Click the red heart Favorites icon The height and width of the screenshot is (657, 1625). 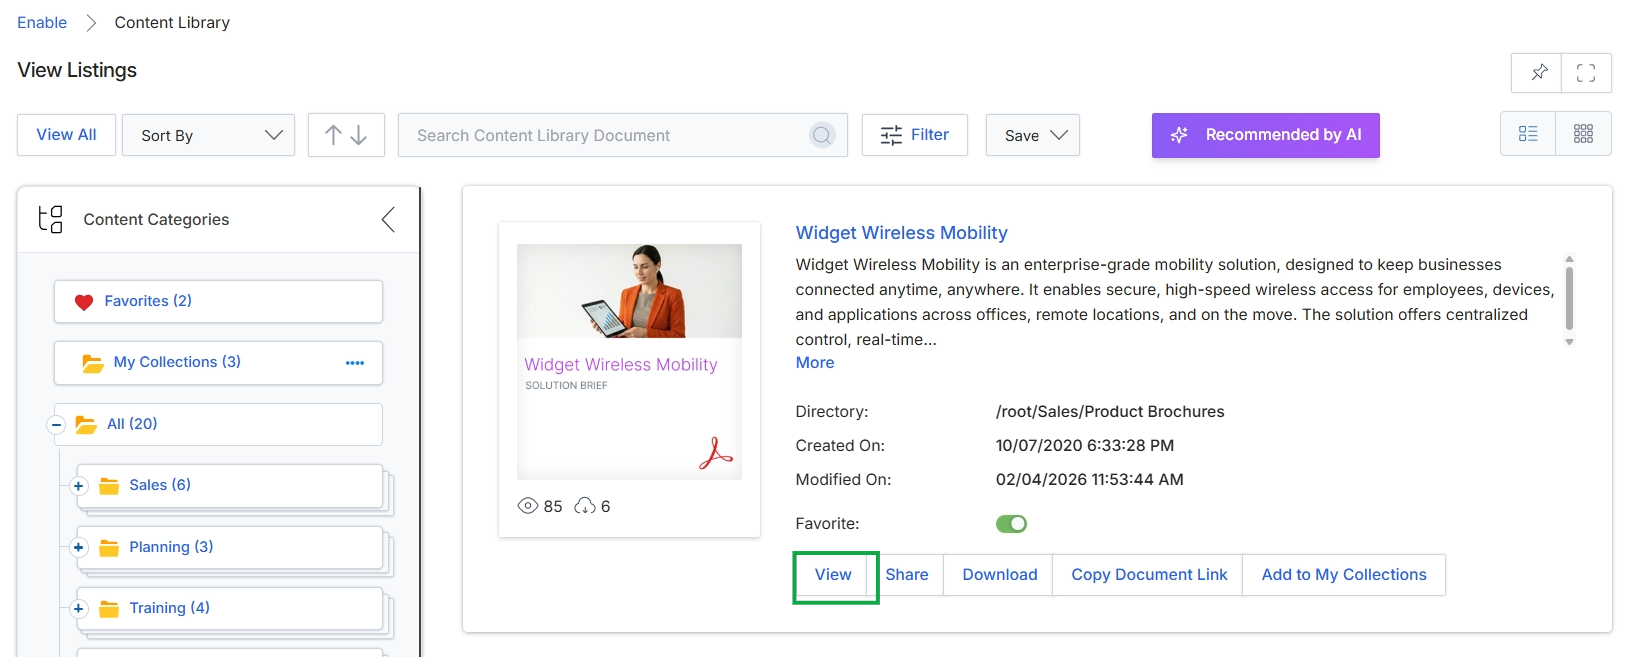(84, 302)
